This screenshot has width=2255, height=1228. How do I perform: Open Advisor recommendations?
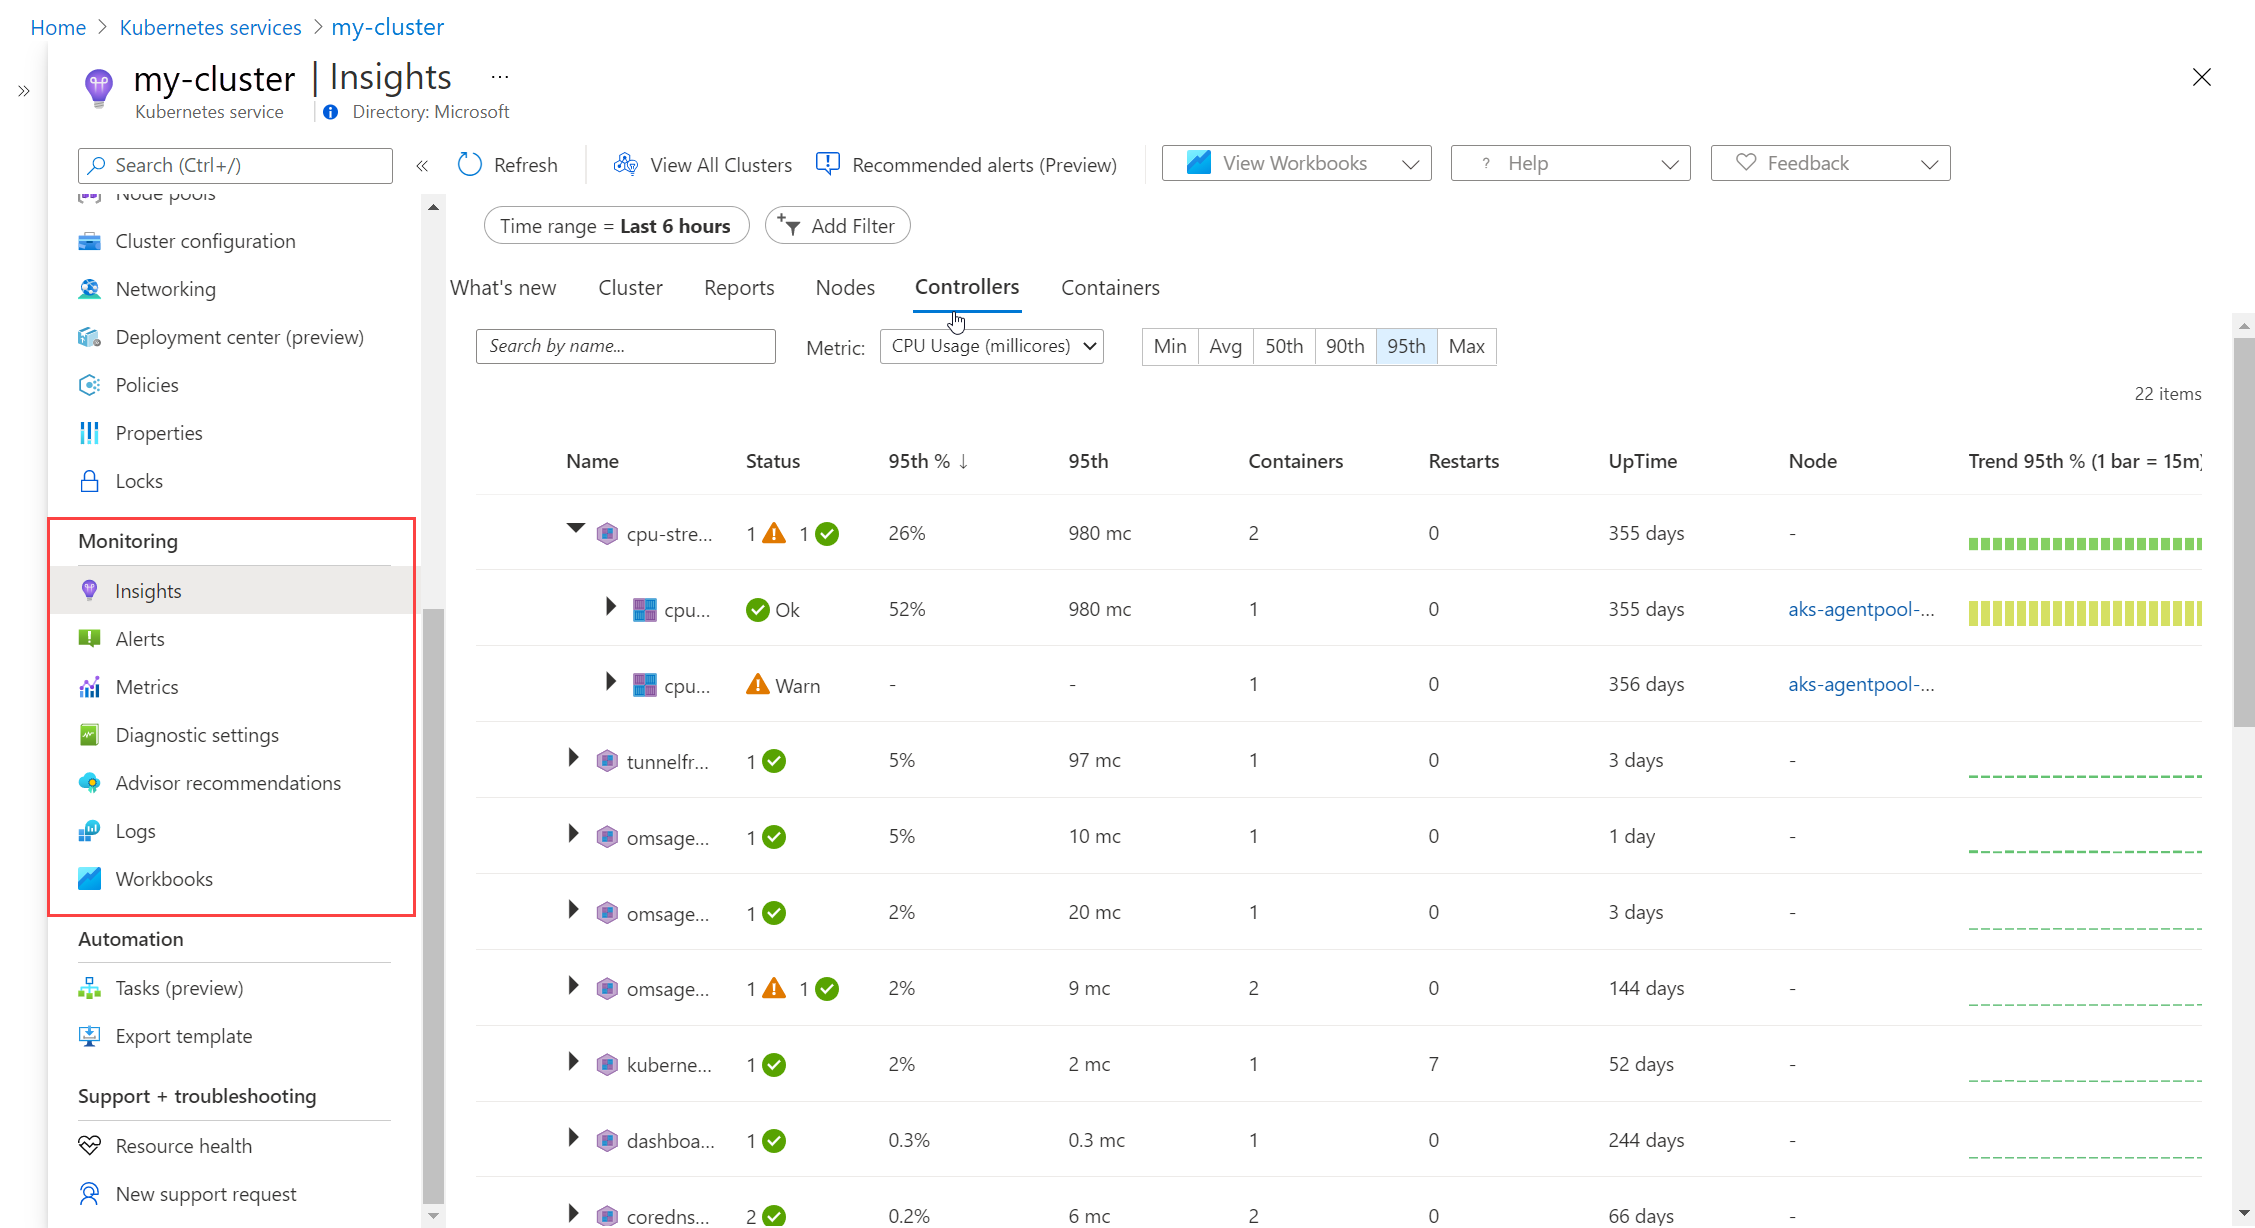(x=227, y=783)
